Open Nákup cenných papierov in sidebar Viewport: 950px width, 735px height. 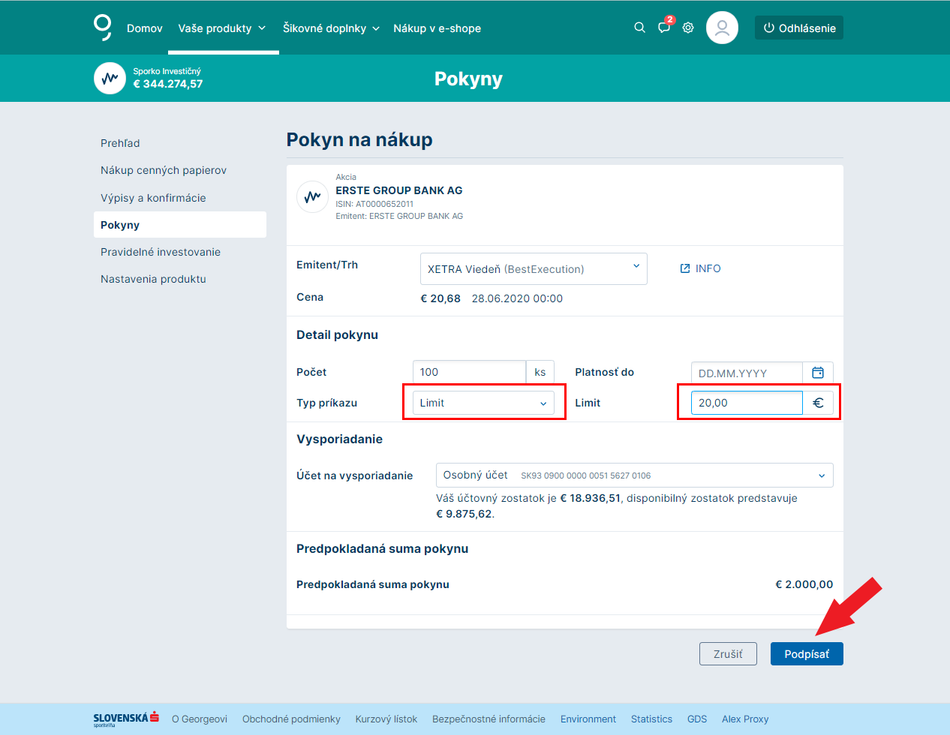pyautogui.click(x=164, y=170)
